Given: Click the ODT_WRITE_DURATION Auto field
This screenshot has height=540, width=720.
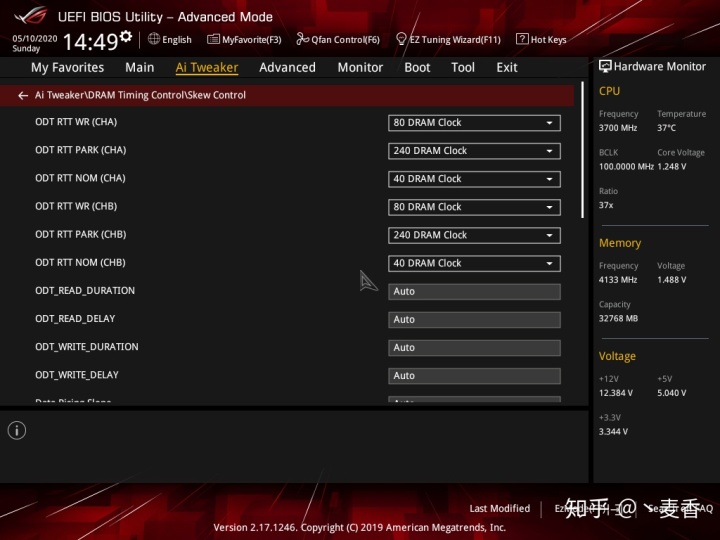Looking at the screenshot, I should [x=474, y=348].
